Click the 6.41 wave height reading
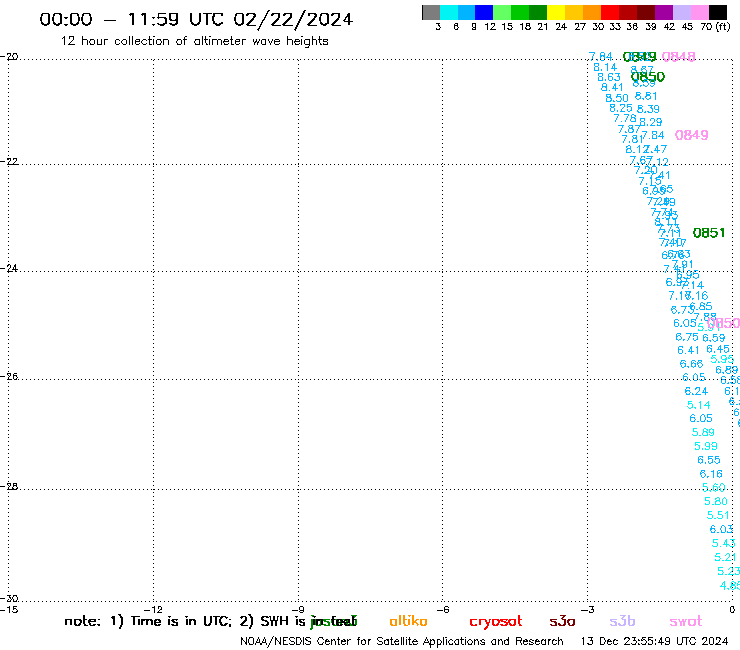Screen dimensions: 740x650 [688, 351]
